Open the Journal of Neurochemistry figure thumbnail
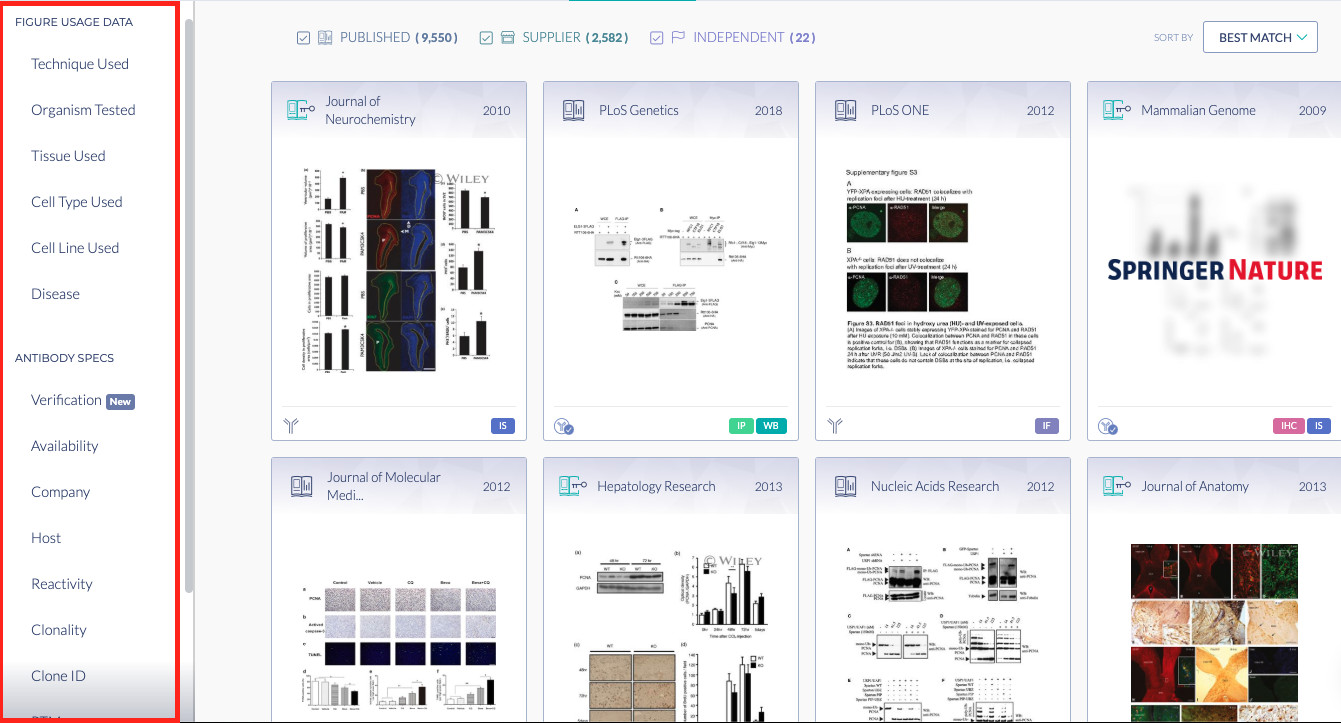1341x723 pixels. [x=399, y=270]
